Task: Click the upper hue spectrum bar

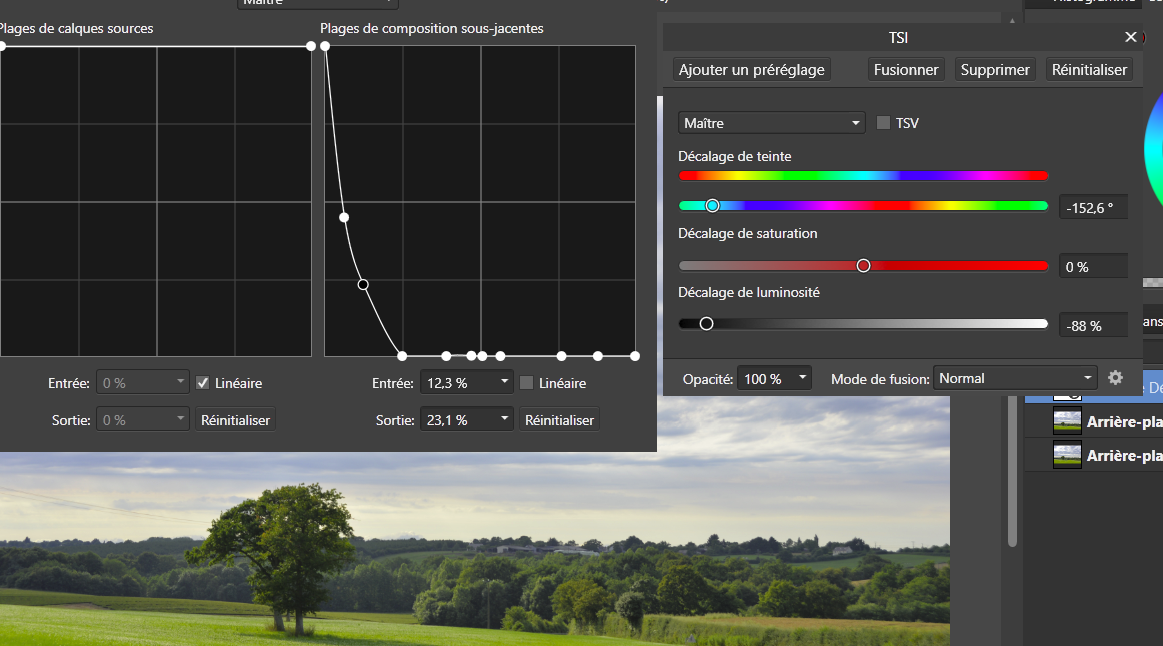Action: [x=863, y=176]
